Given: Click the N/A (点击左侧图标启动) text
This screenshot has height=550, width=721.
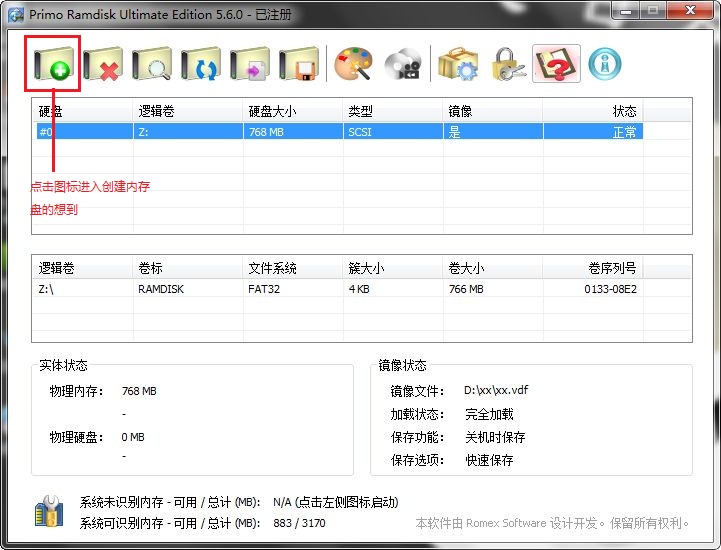Looking at the screenshot, I should point(336,502).
